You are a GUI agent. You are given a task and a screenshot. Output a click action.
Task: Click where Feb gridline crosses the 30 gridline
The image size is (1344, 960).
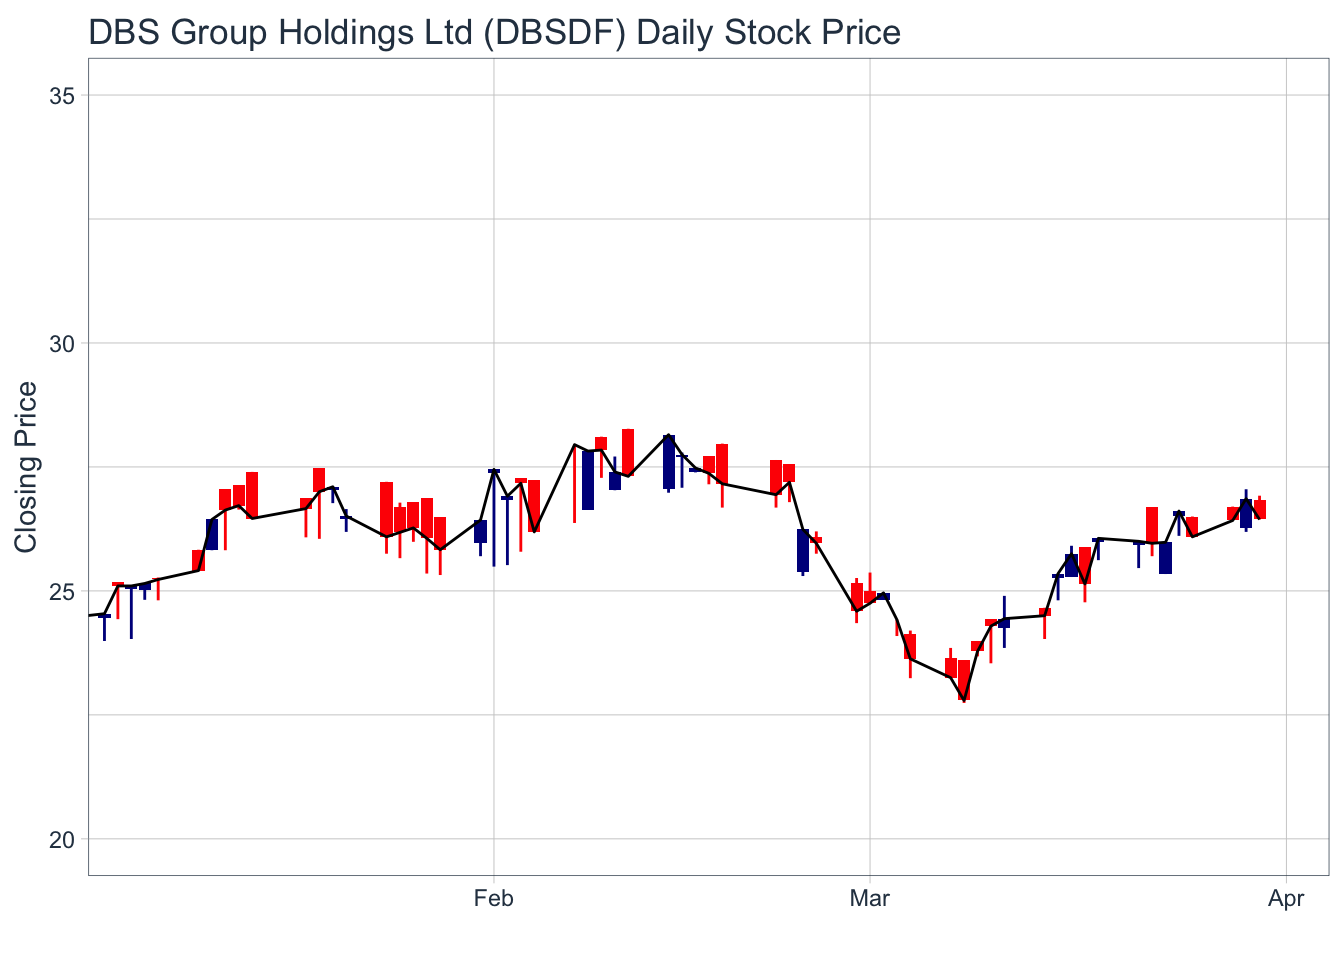coord(493,343)
